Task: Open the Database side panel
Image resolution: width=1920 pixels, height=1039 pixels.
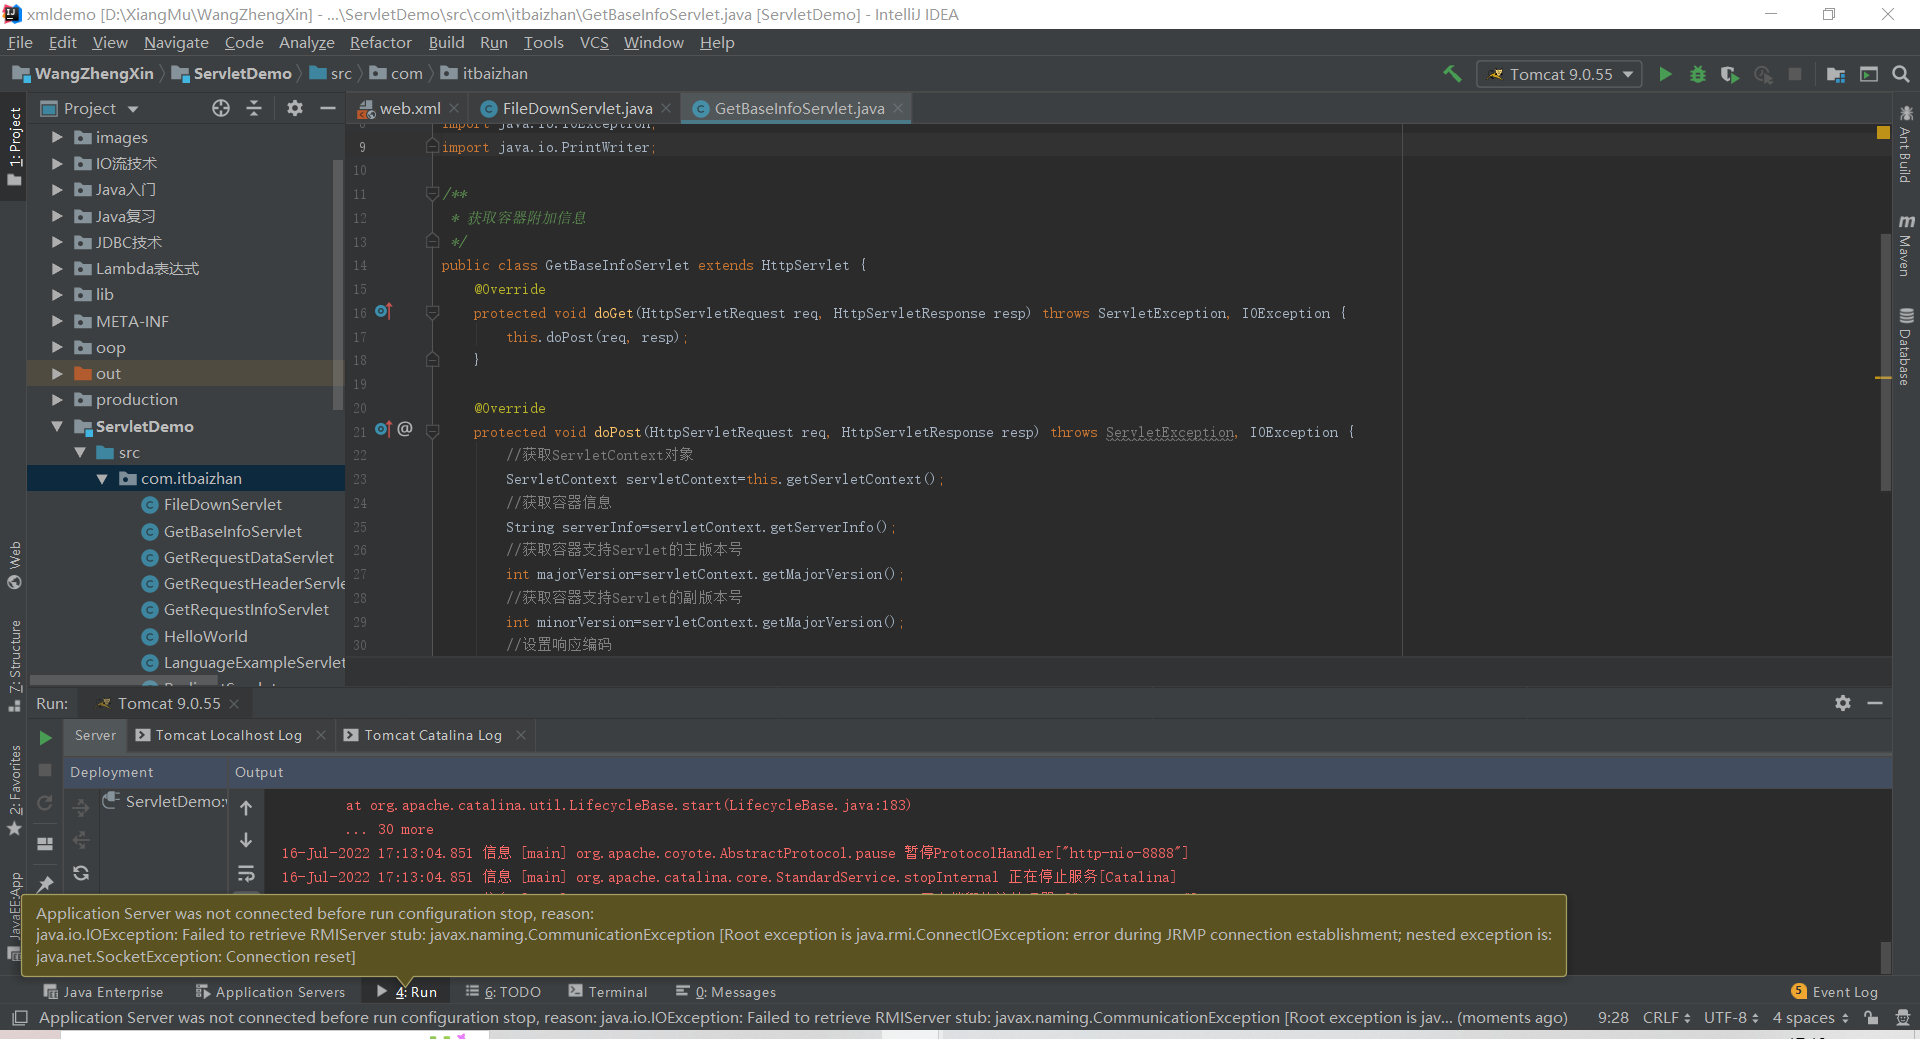Action: pyautogui.click(x=1906, y=346)
